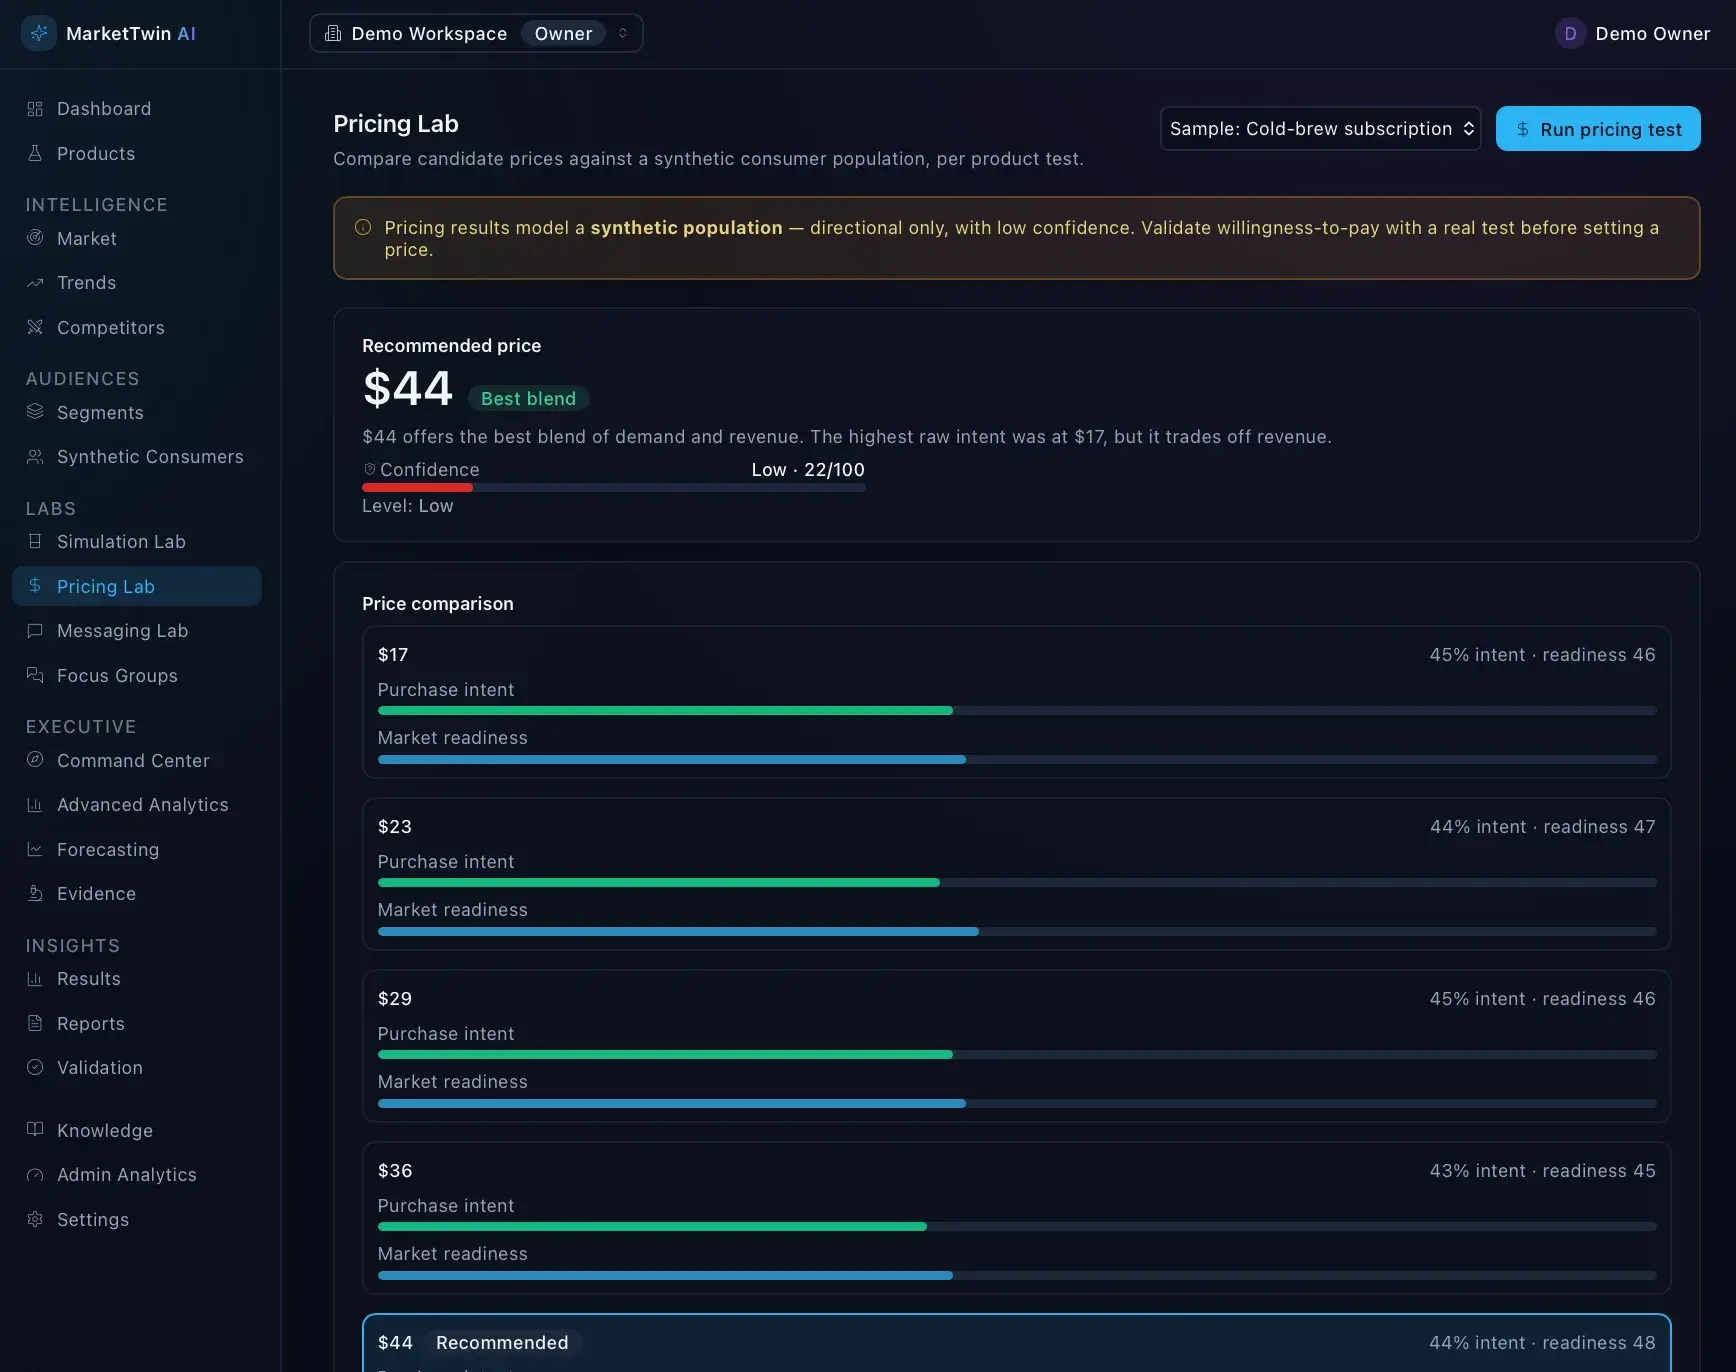Select the $44 Recommended price card
Screen dimensions: 1736x1372
[x=1016, y=1343]
